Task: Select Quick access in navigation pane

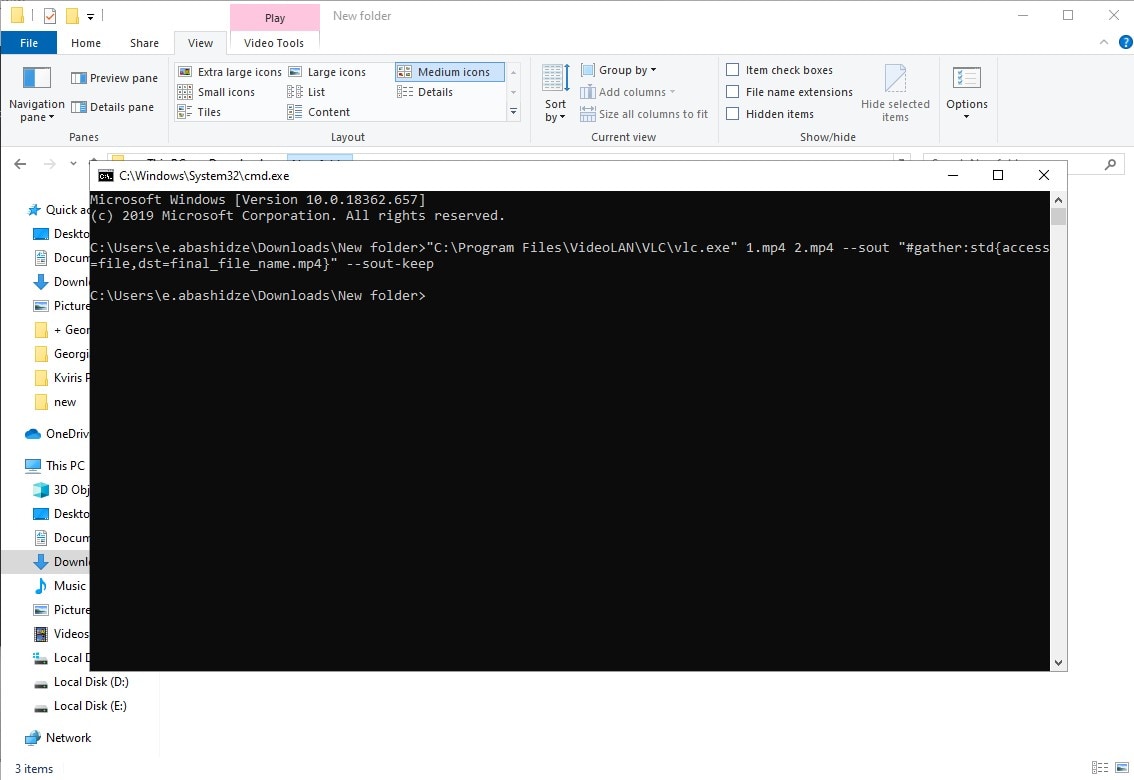Action: point(58,210)
